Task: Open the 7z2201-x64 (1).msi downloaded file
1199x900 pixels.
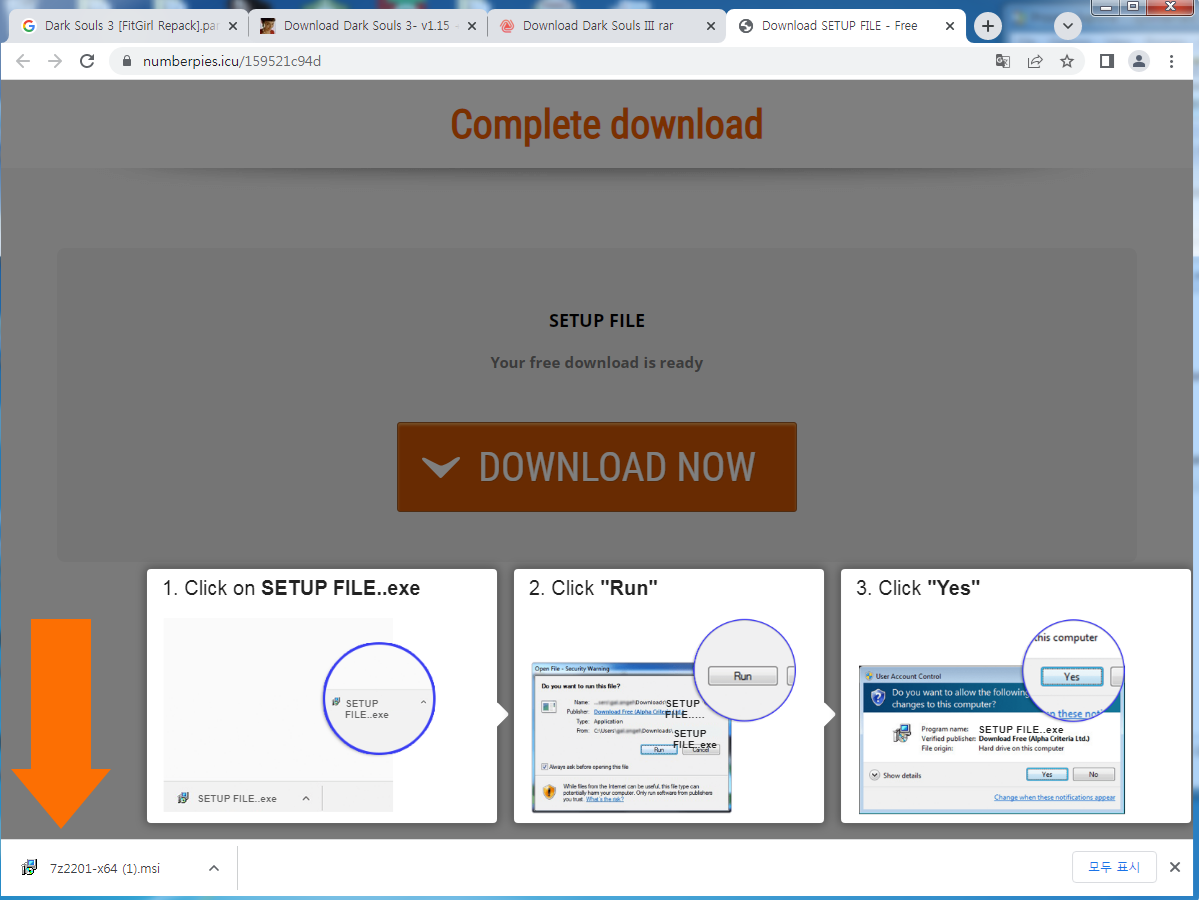Action: point(104,868)
